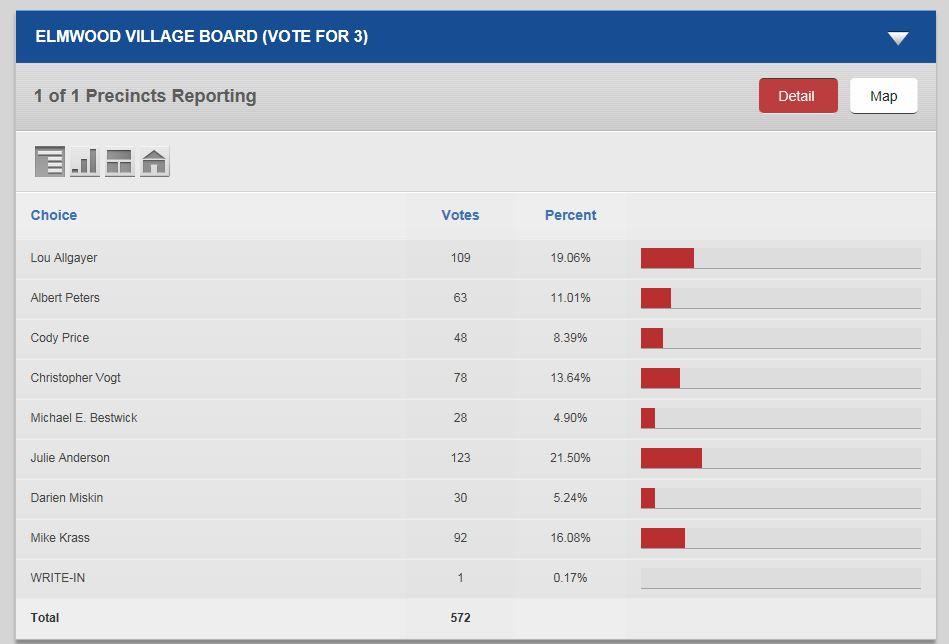Select the grid layout view icon

click(x=120, y=162)
